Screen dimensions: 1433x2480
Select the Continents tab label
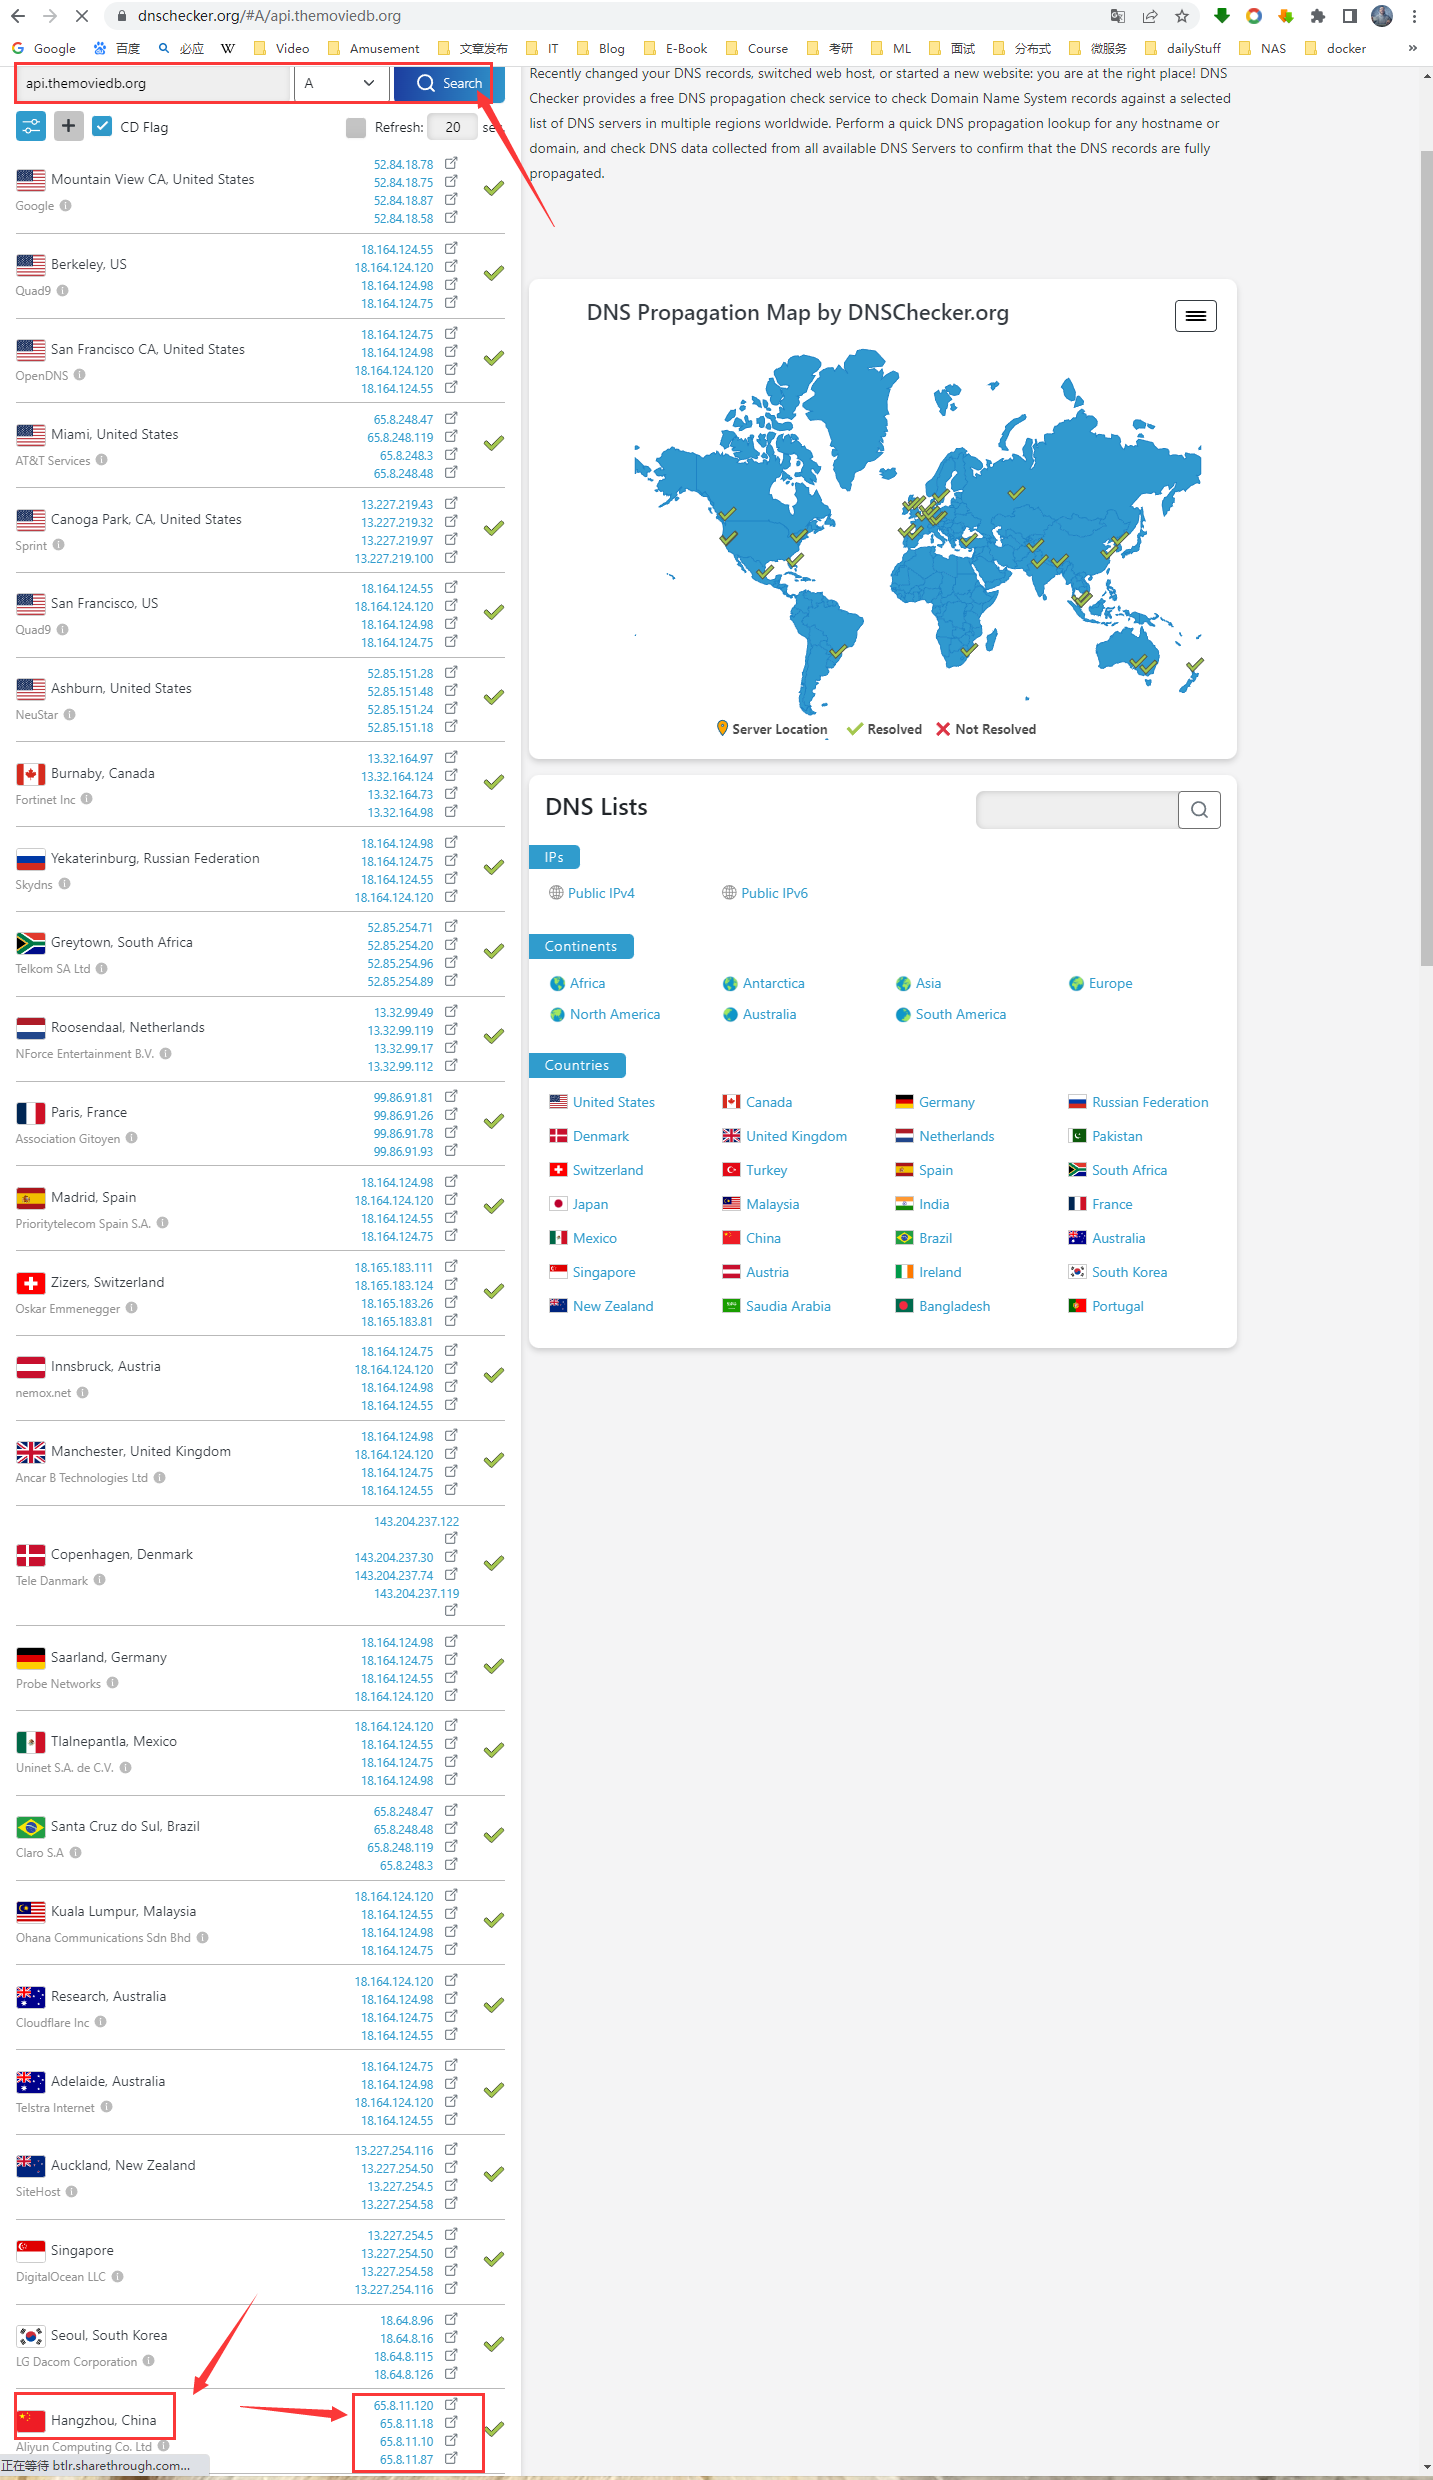(x=581, y=946)
